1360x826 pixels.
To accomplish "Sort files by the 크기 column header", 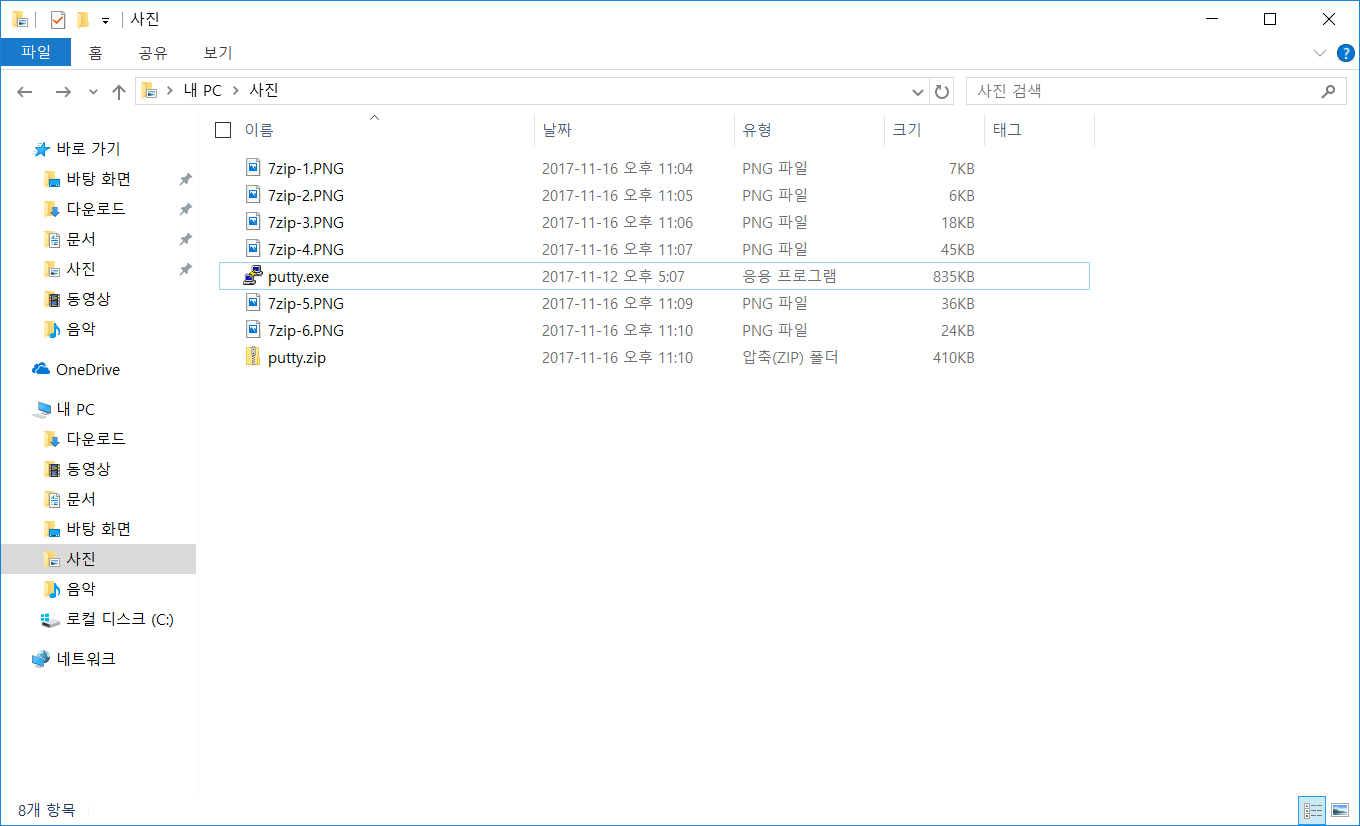I will [907, 130].
